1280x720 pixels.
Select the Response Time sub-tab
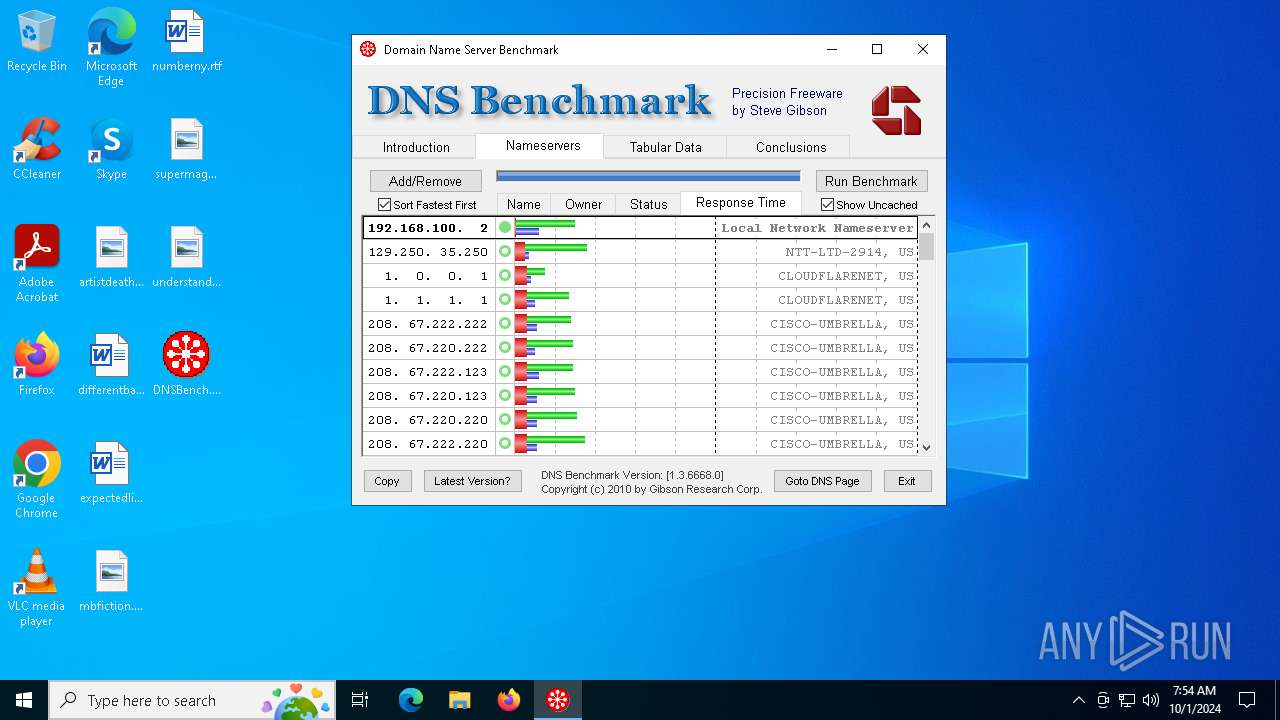(x=741, y=202)
